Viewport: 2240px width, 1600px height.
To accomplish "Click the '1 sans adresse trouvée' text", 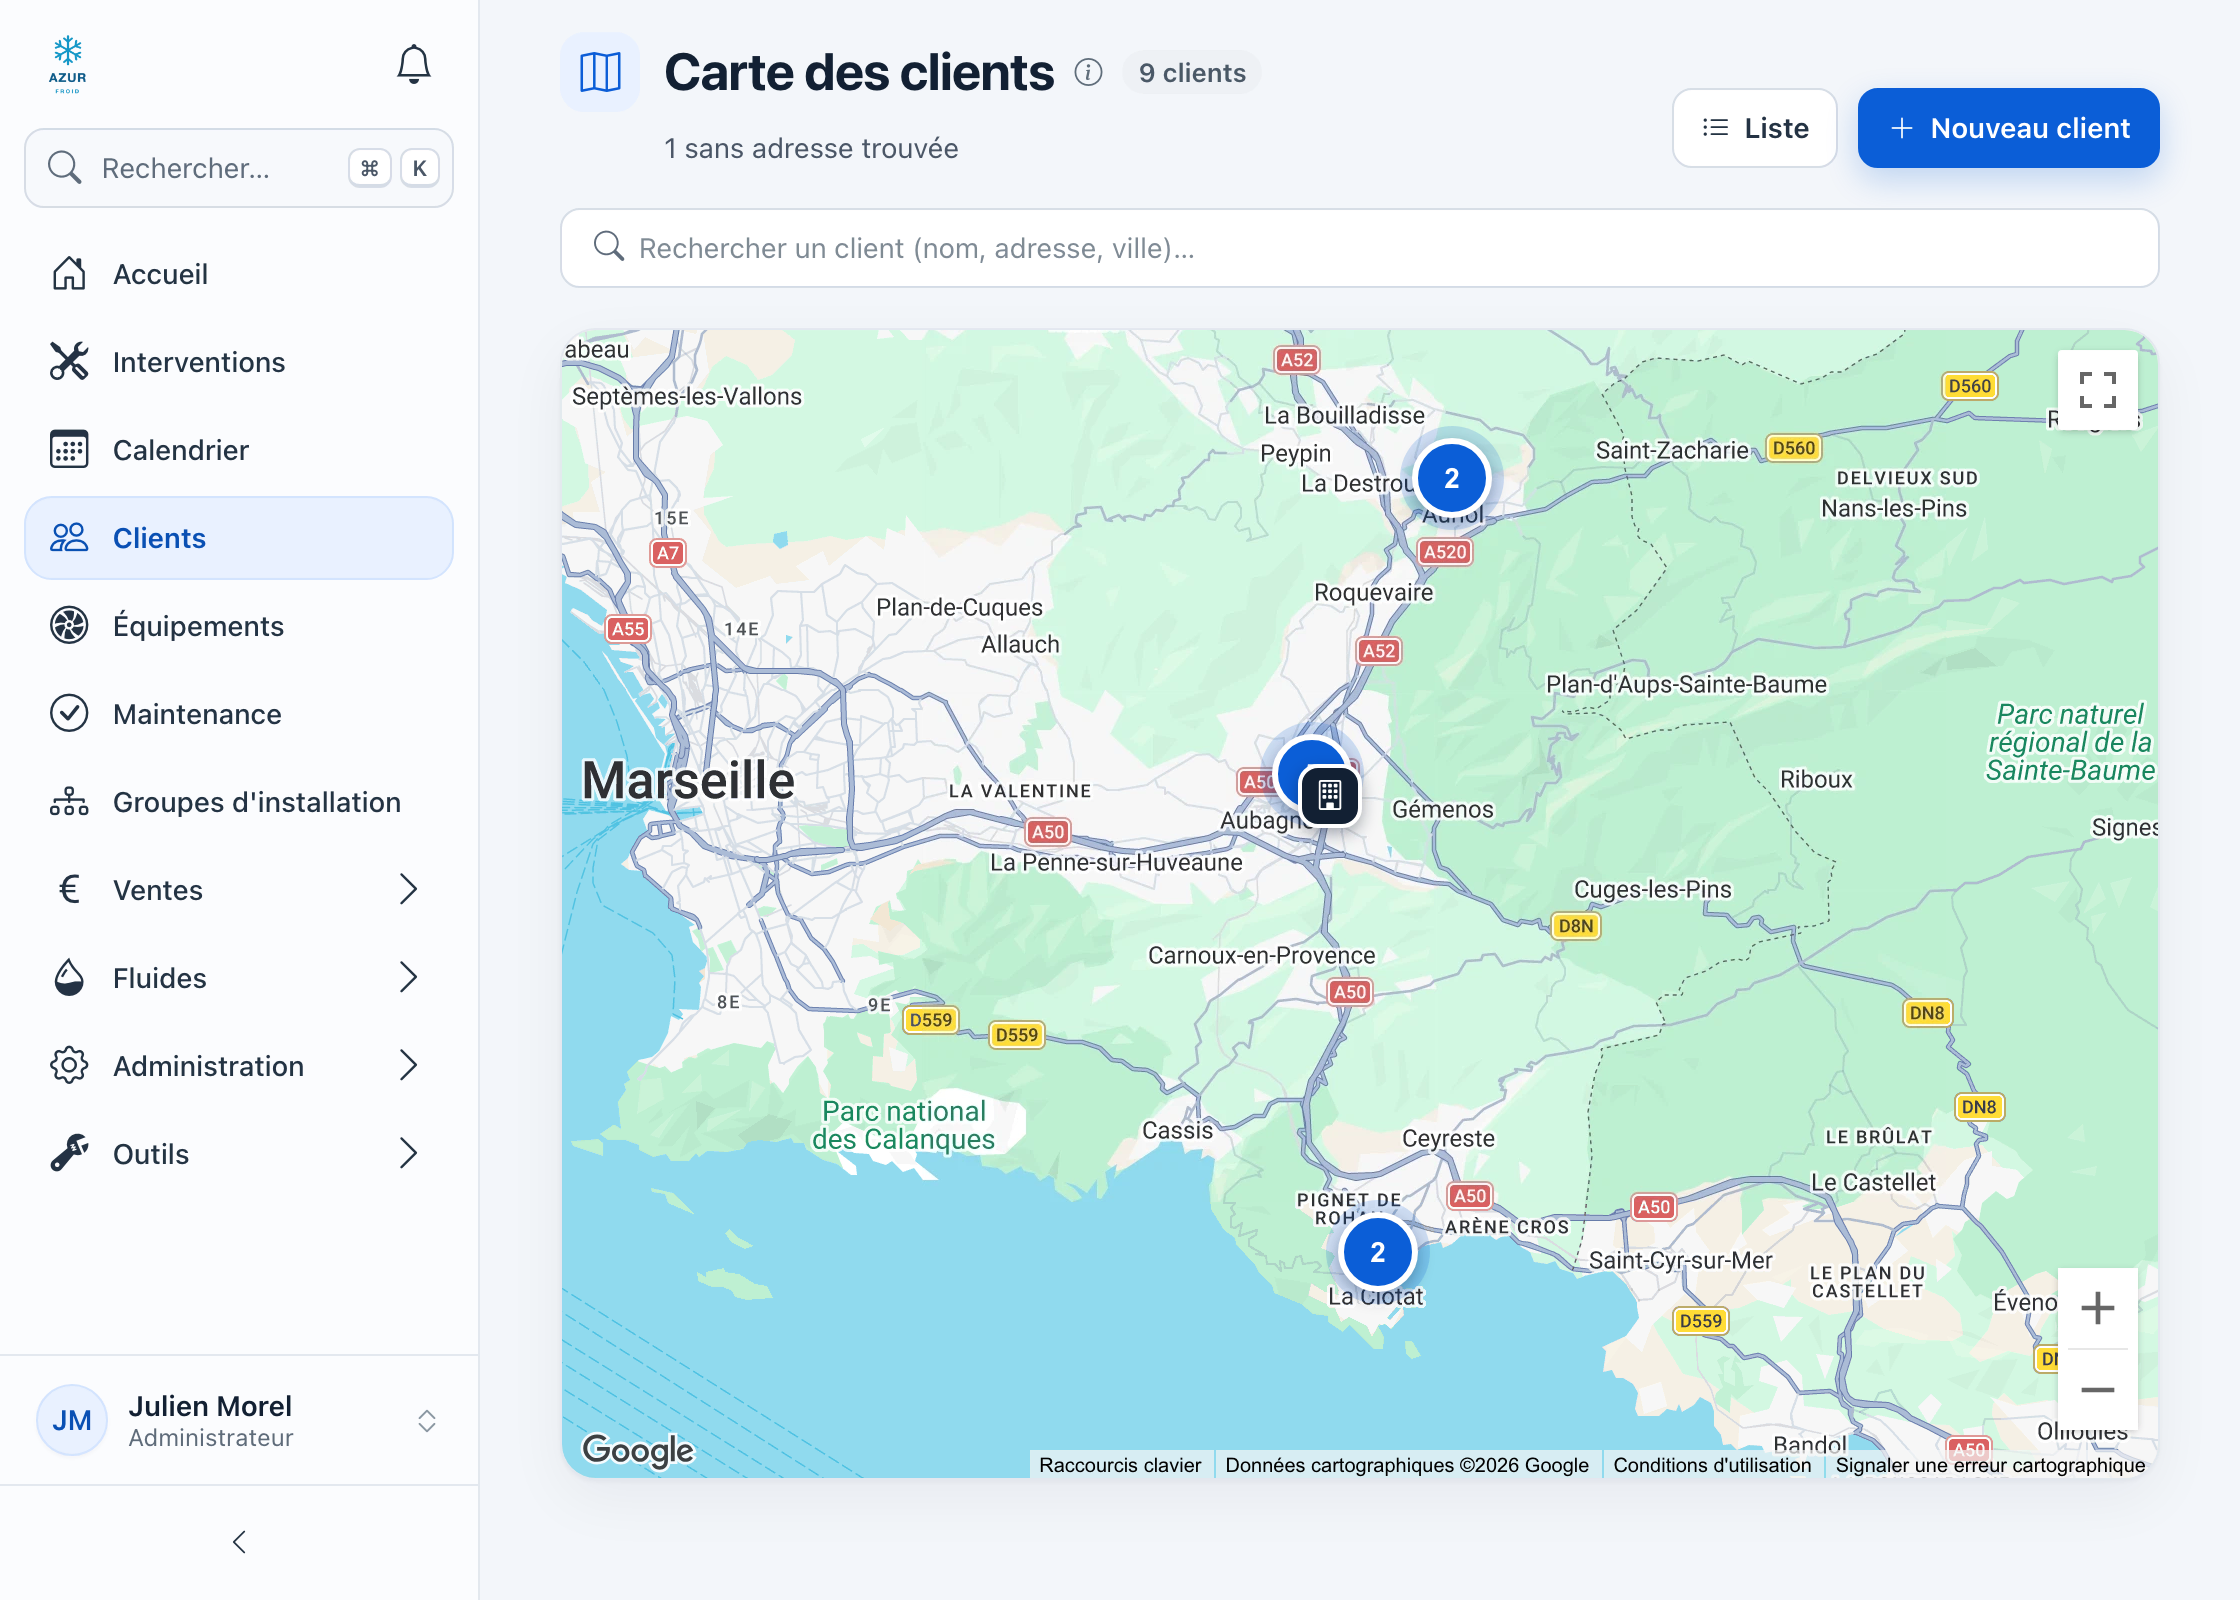I will tap(811, 149).
